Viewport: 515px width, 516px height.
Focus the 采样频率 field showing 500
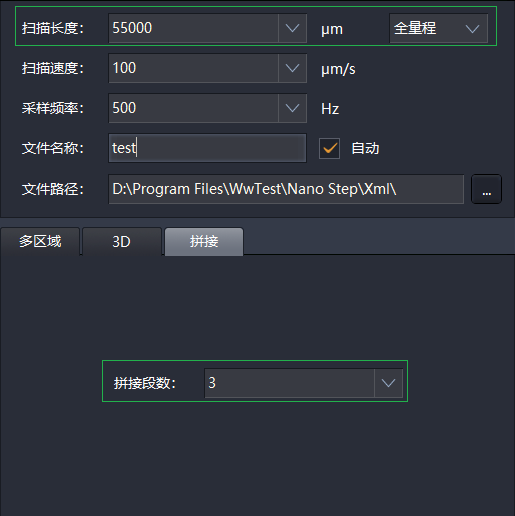[193, 108]
